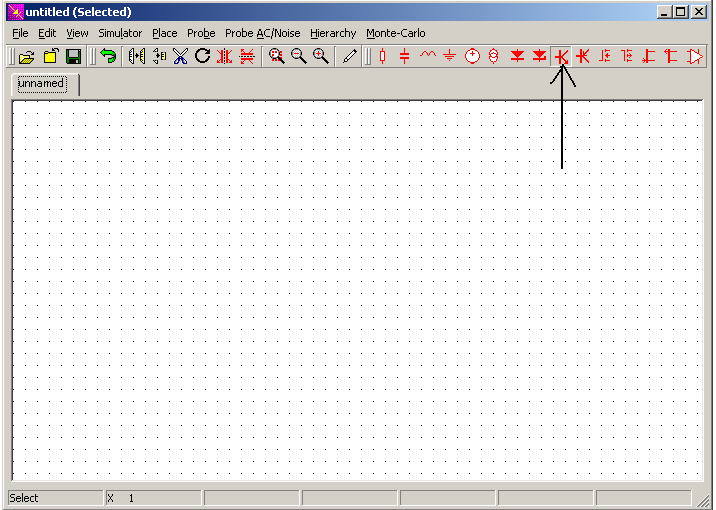Select the zoom box magnifier icon

click(276, 57)
